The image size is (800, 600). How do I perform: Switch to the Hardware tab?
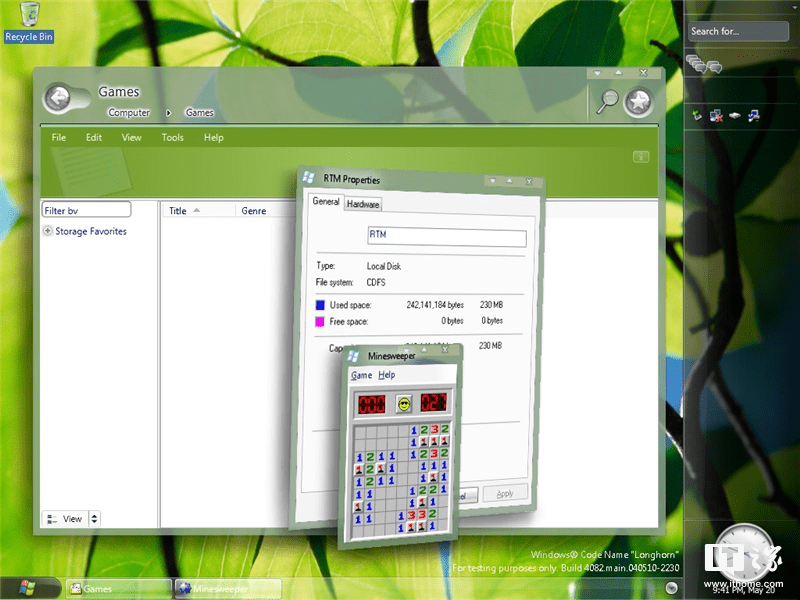(362, 203)
